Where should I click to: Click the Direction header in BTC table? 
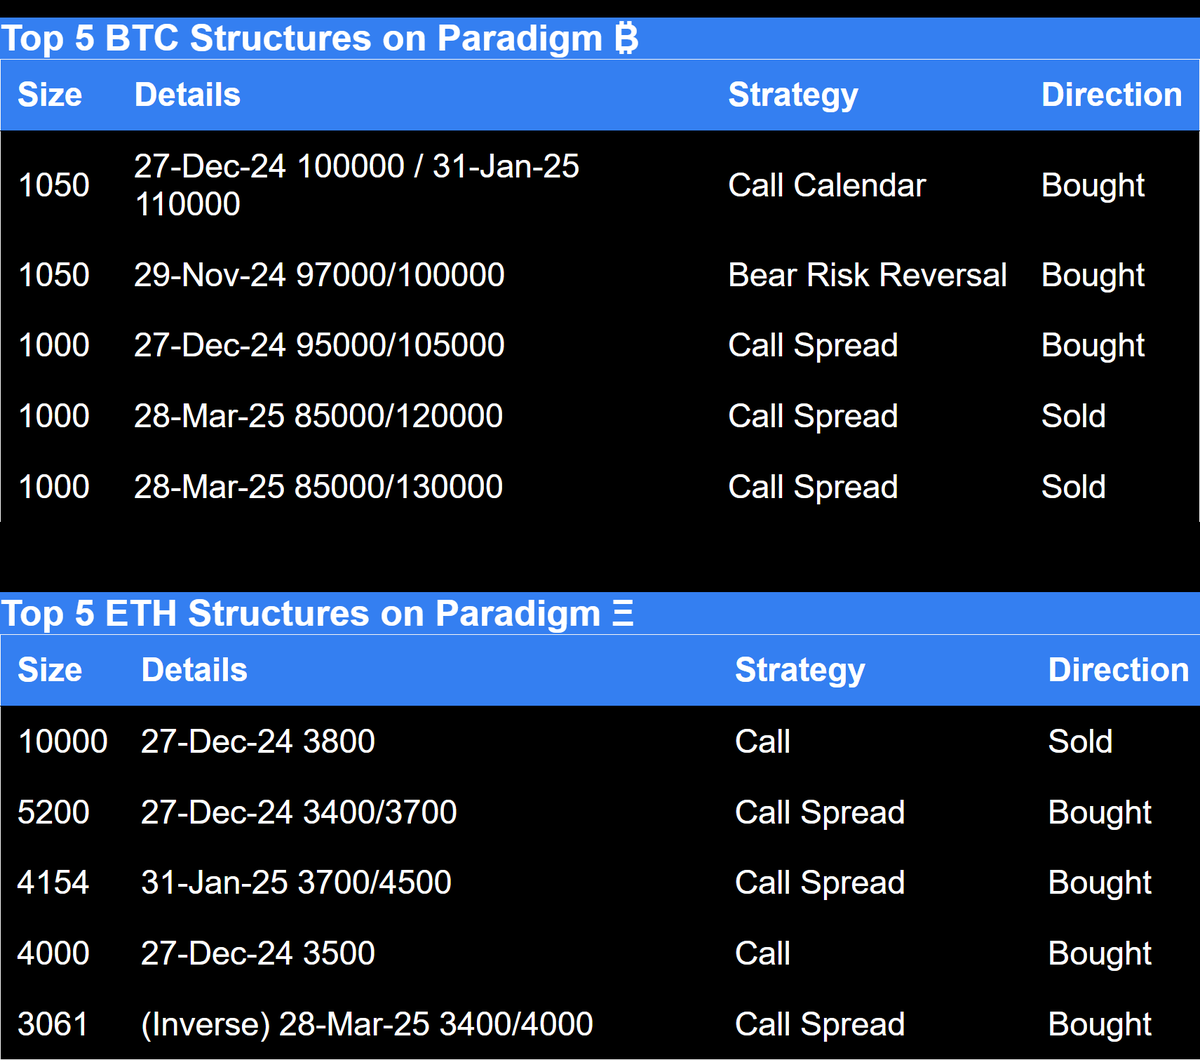coord(1112,95)
